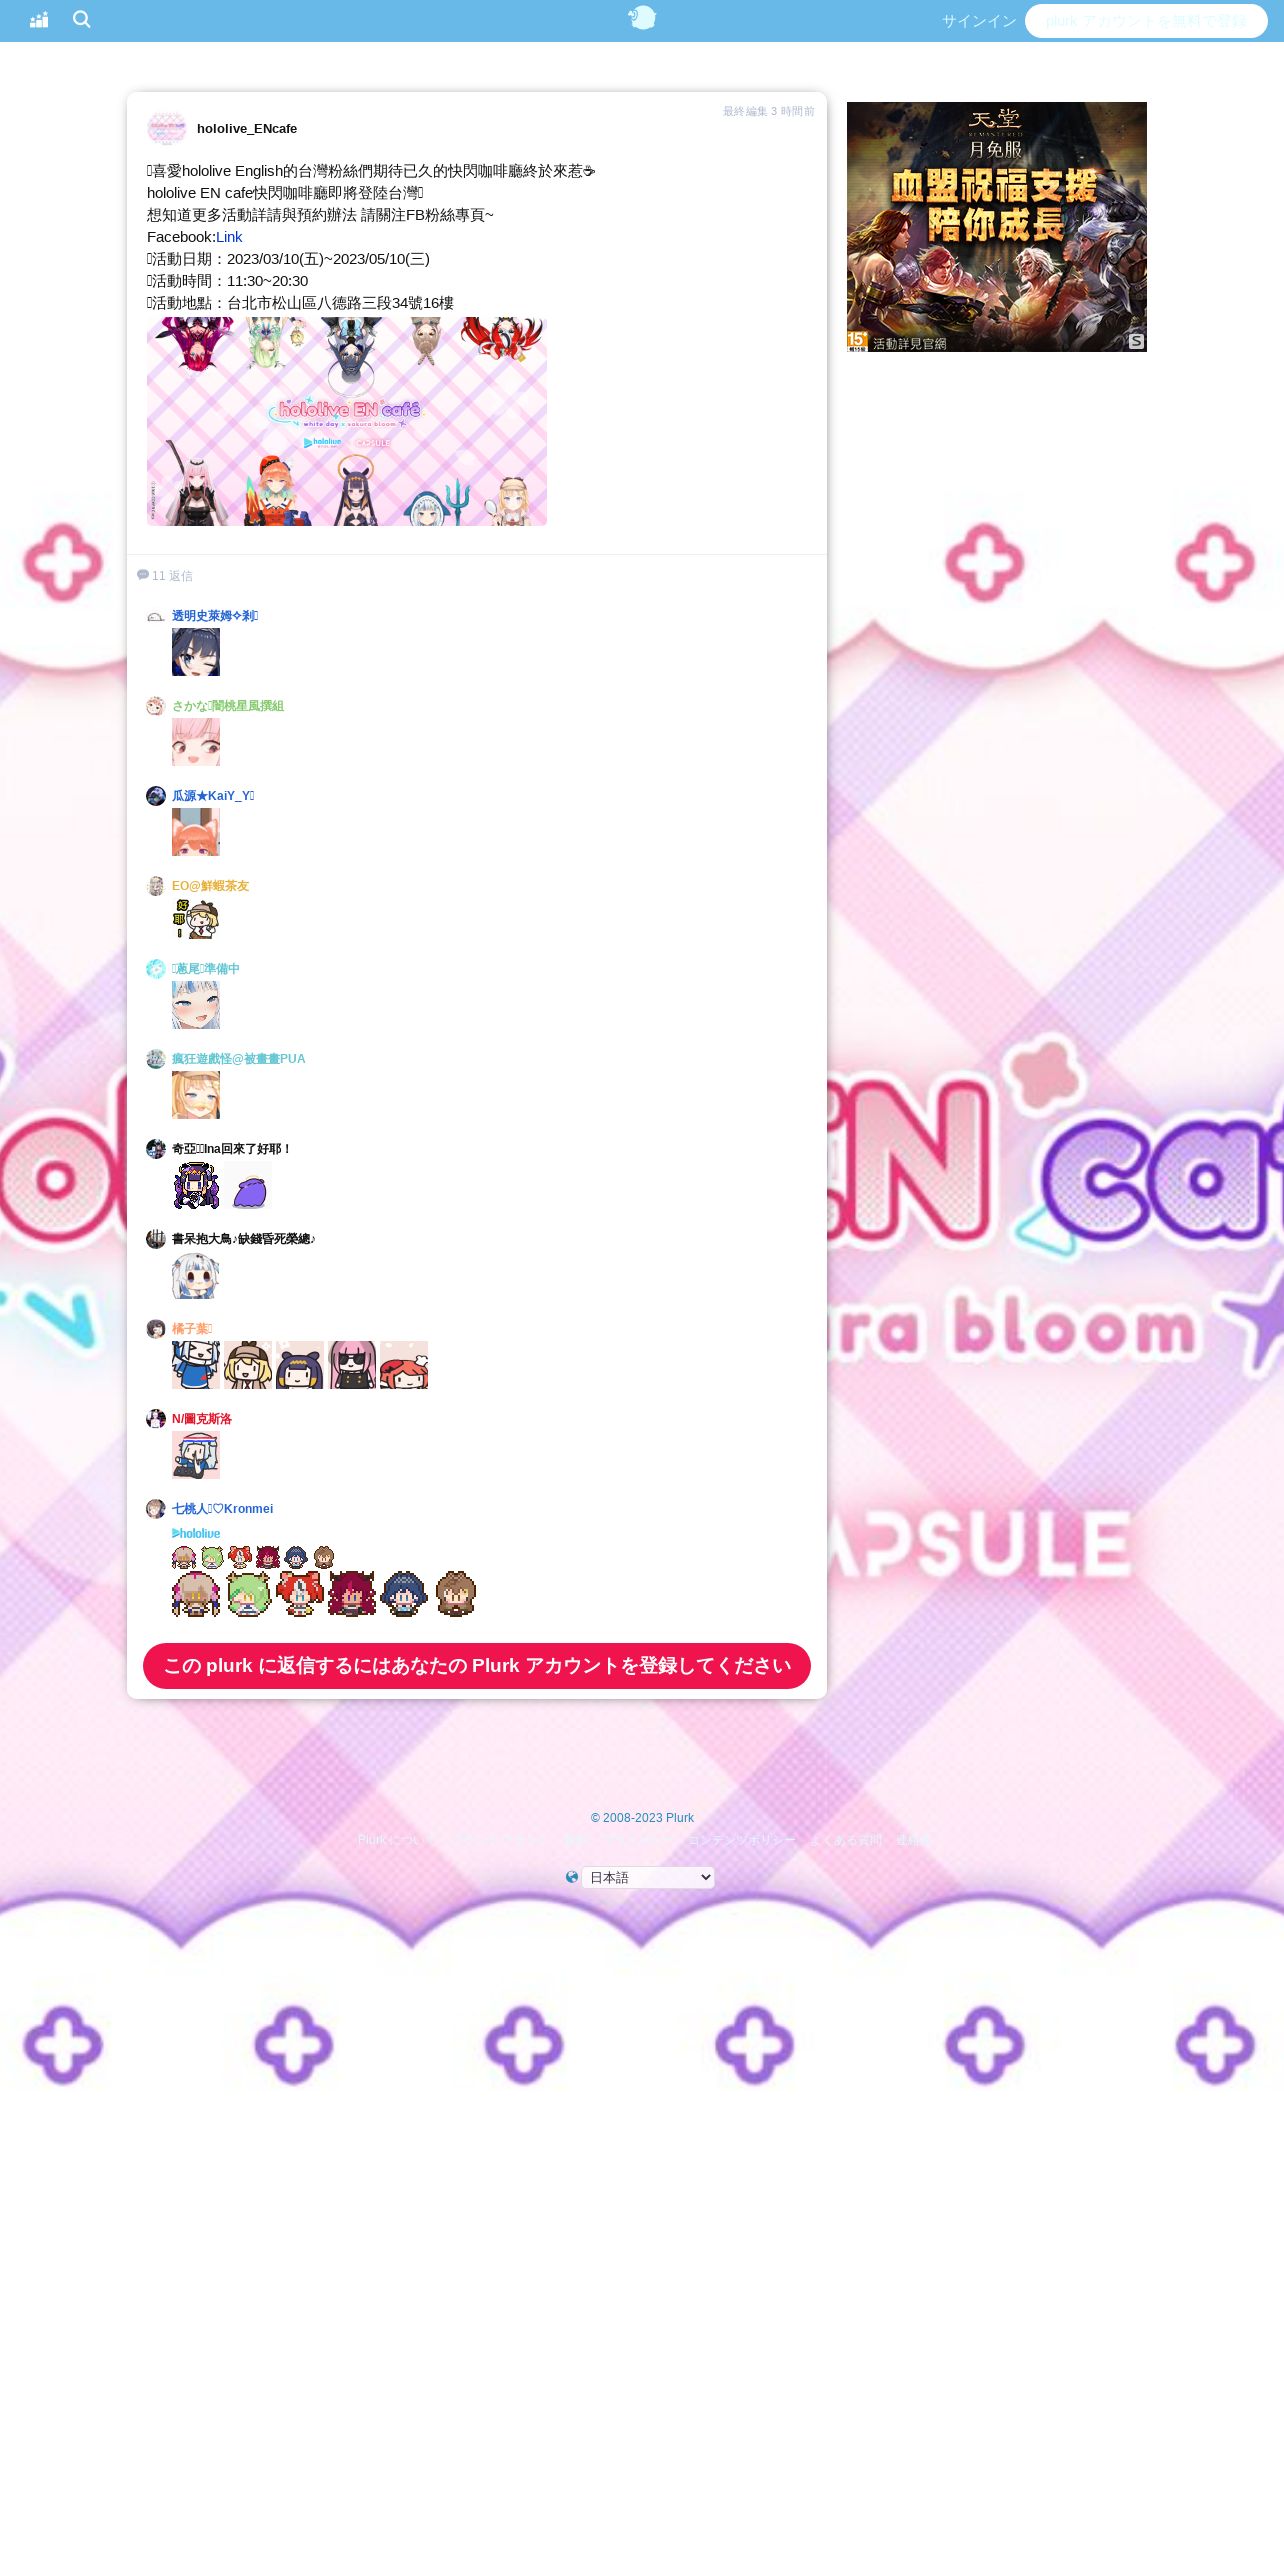Click 奇亞 small avatar icon
Image resolution: width=1284 pixels, height=2568 pixels.
point(155,1149)
